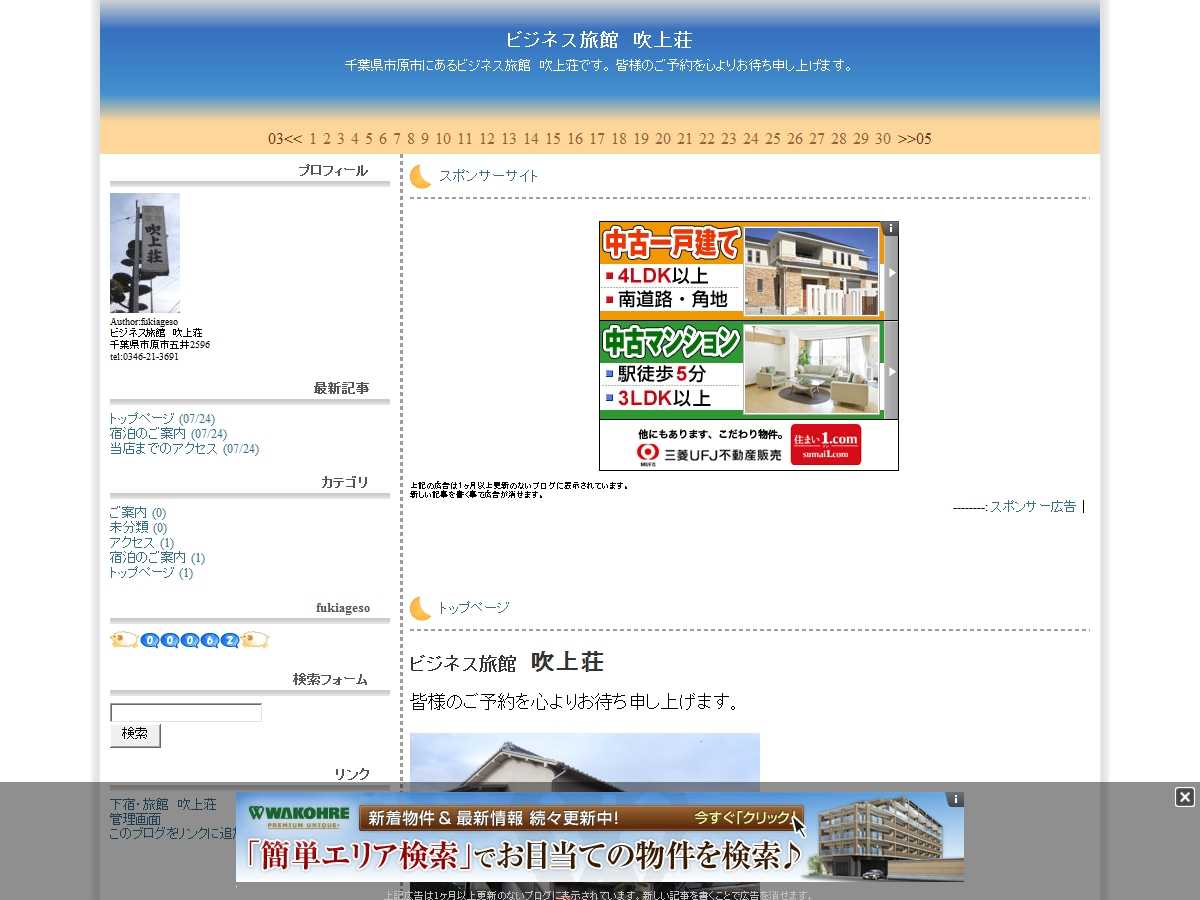Image resolution: width=1200 pixels, height=900 pixels.
Task: Select day 24 in the calendar row
Action: 751,139
